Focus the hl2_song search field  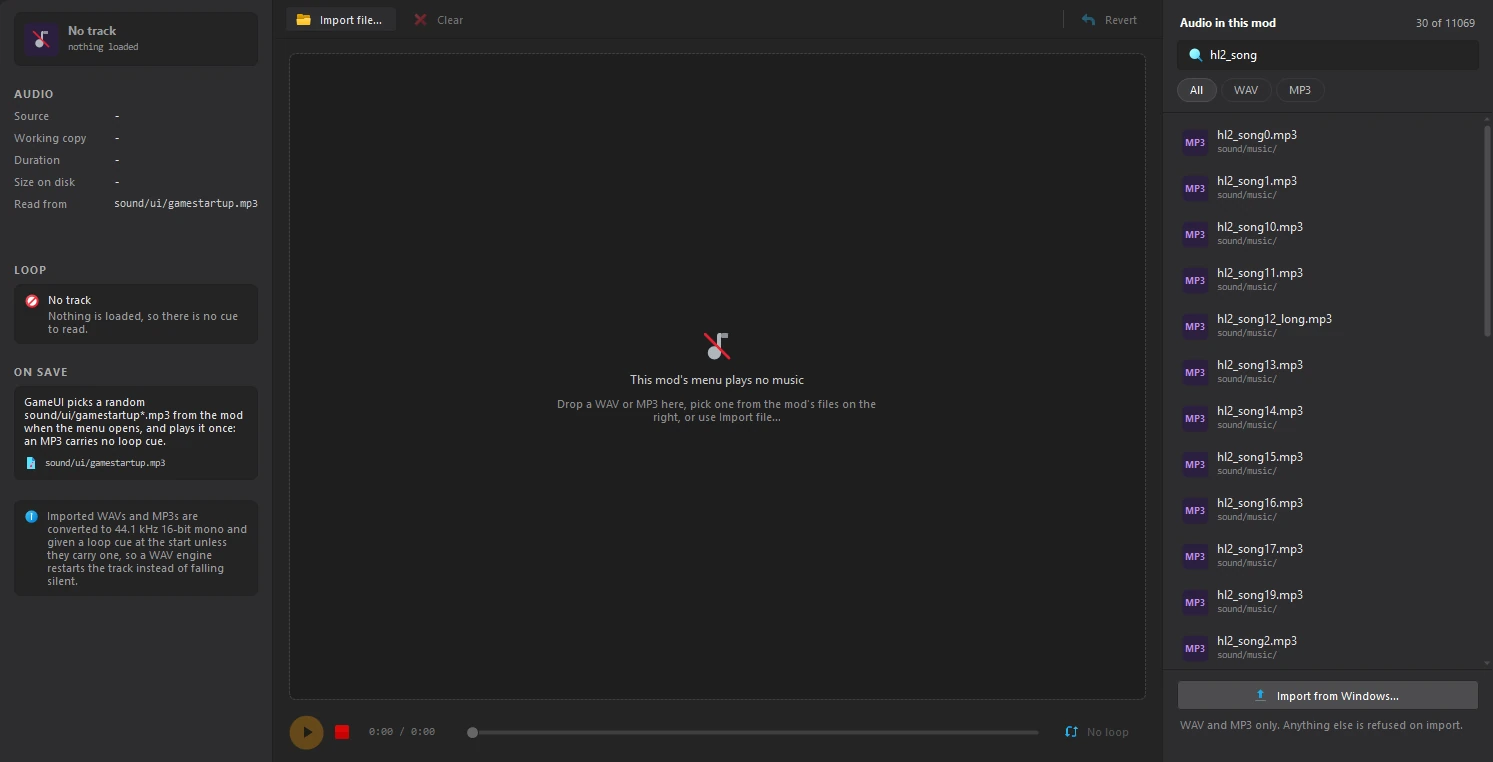[1327, 55]
